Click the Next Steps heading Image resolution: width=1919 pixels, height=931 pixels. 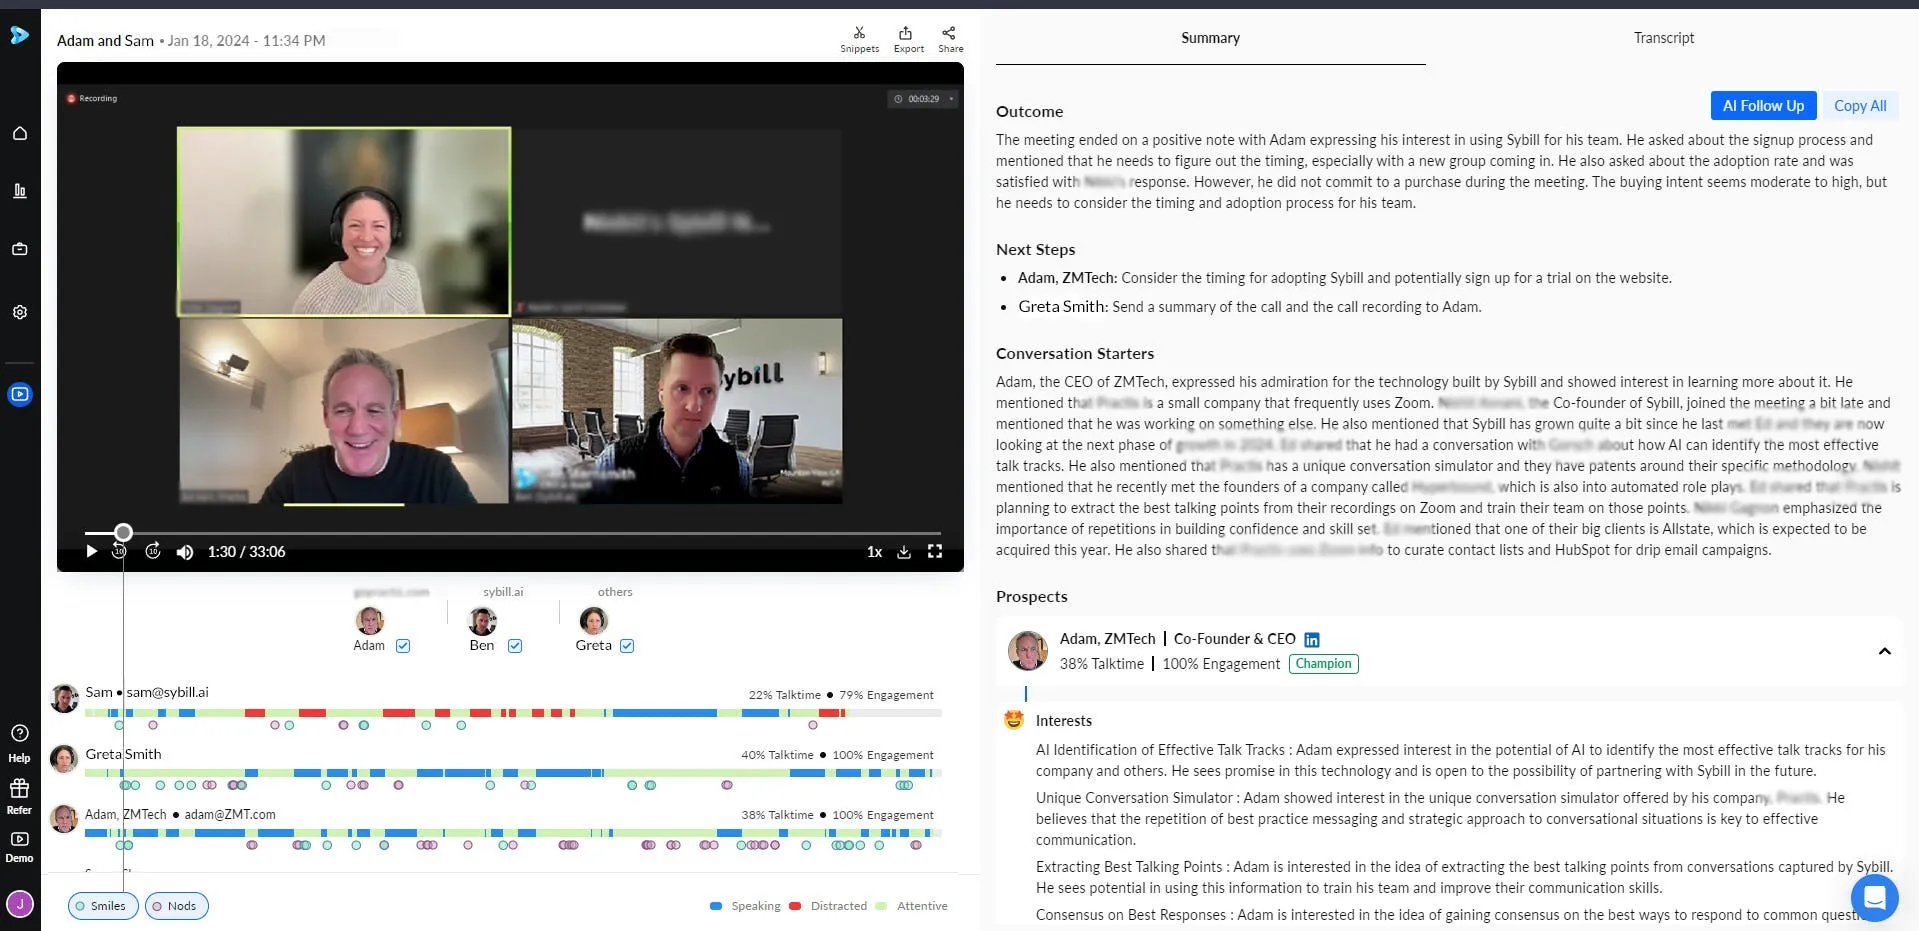(x=1035, y=250)
